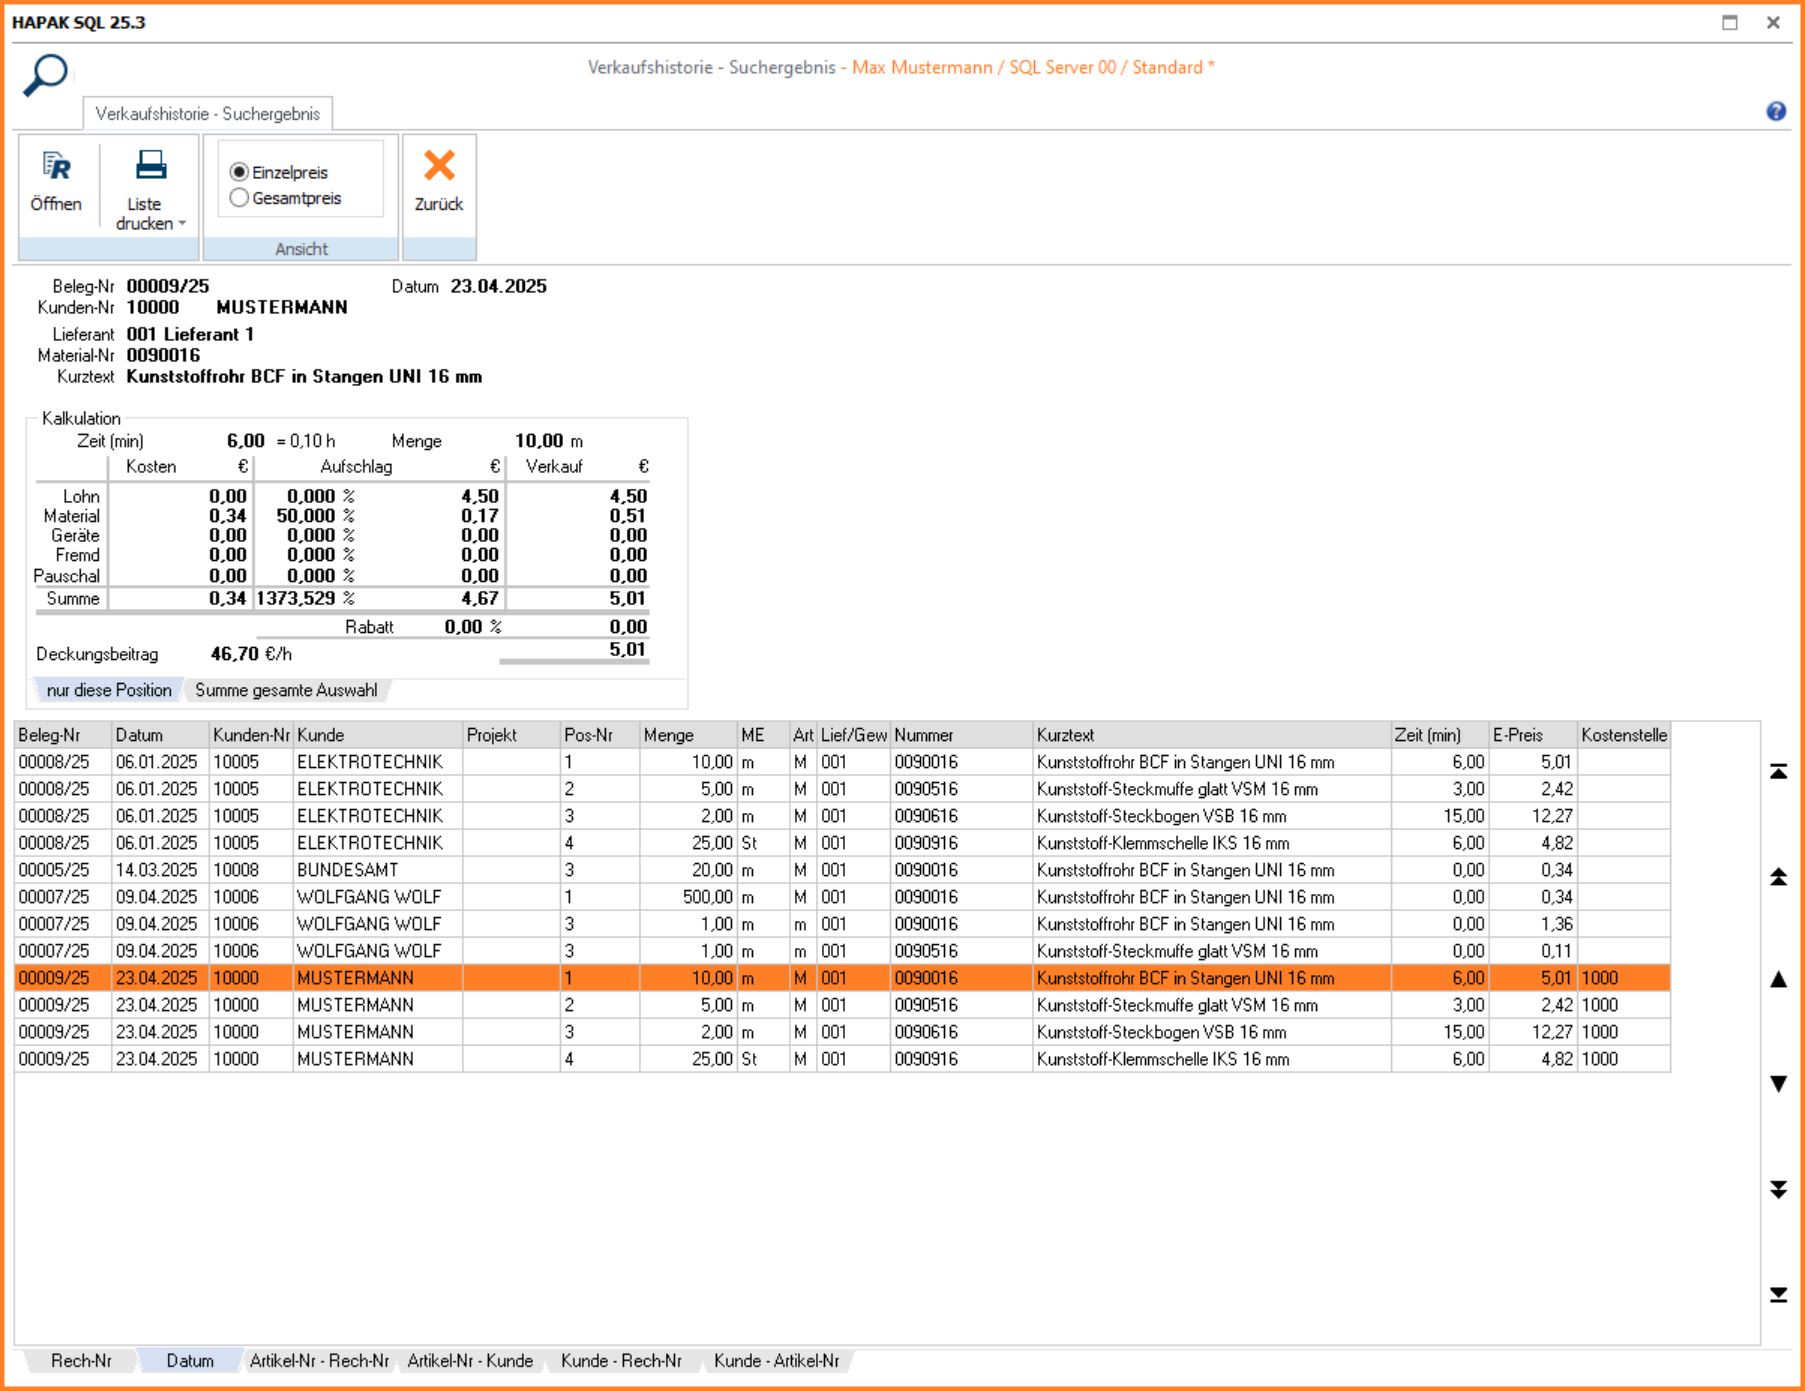
Task: Jump to first record arrow icon
Action: tap(1778, 771)
